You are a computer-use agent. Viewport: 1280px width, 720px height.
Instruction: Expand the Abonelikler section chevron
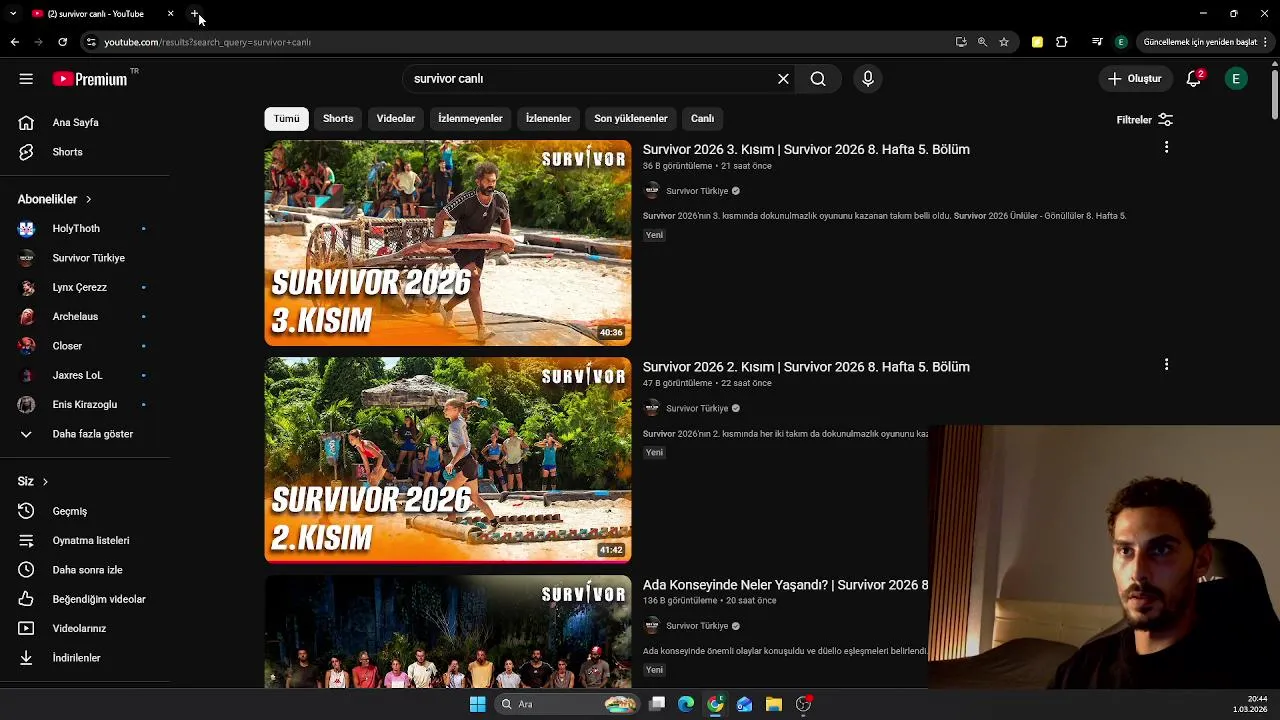[88, 199]
